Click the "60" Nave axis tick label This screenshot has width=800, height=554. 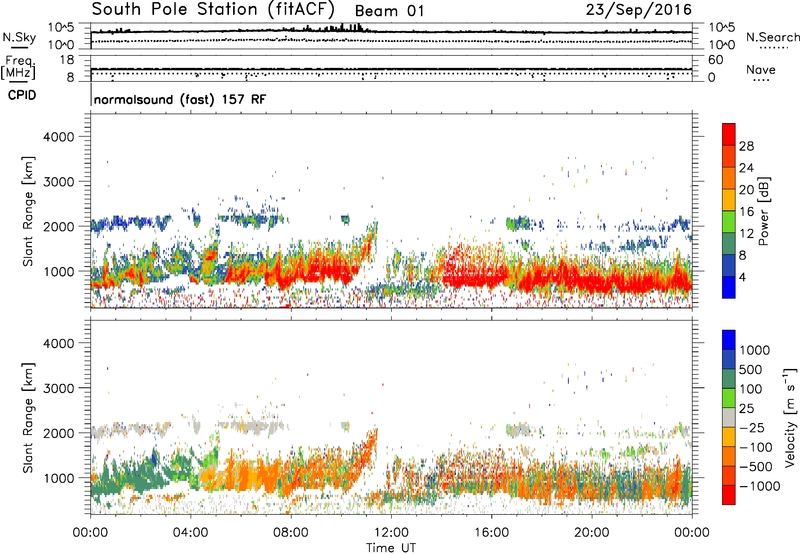[x=715, y=60]
